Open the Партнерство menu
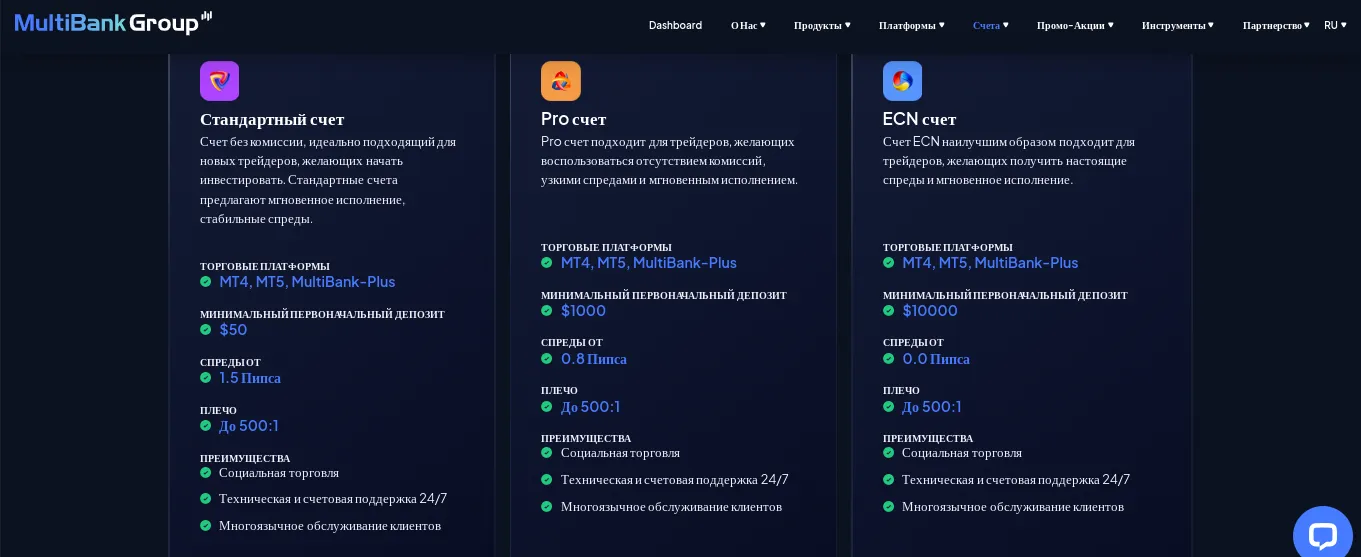Image resolution: width=1361 pixels, height=557 pixels. coord(1276,25)
